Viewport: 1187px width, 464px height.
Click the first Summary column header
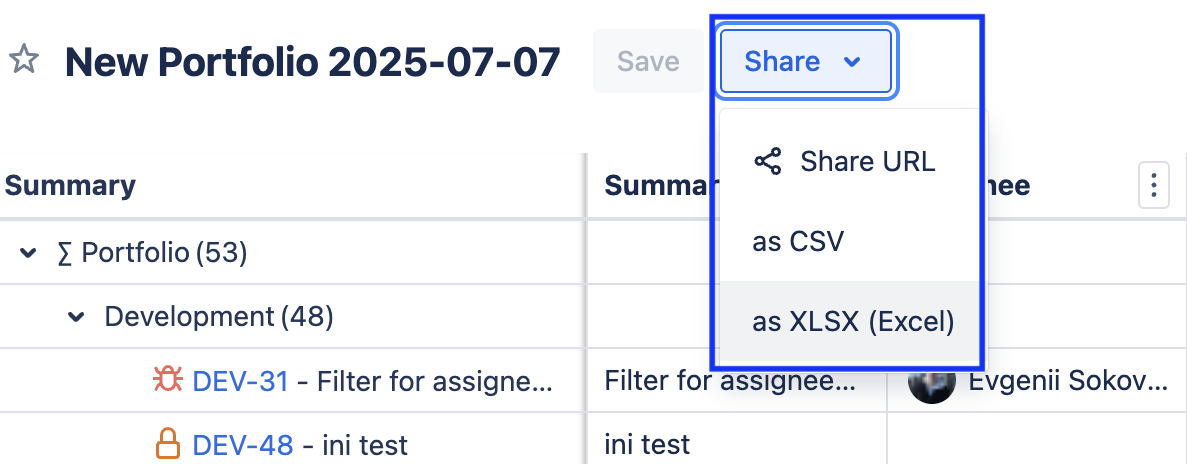pyautogui.click(x=70, y=186)
